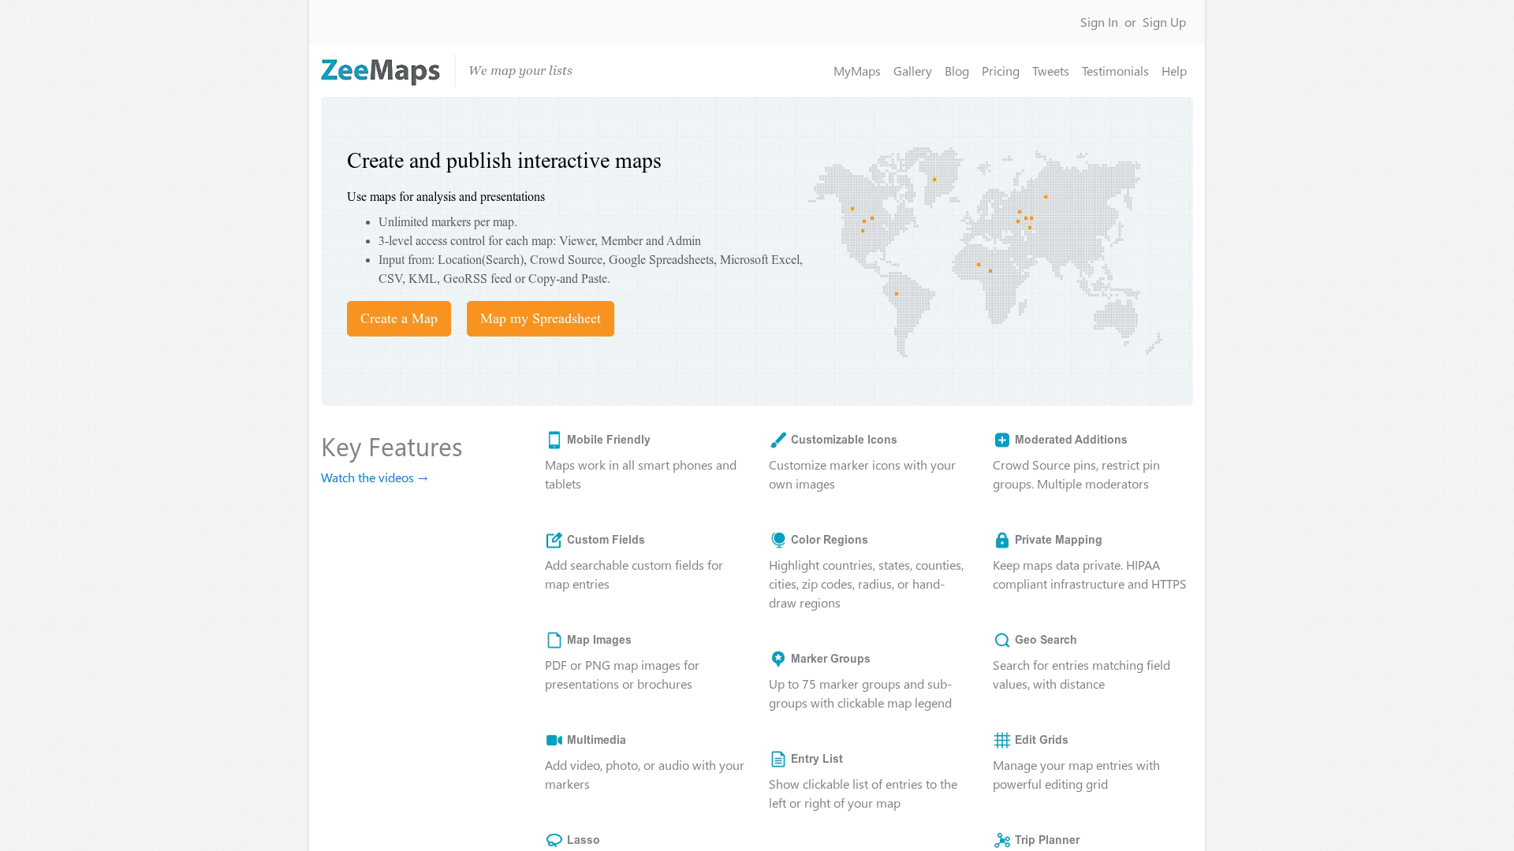Follow the Watch the videos link
The height and width of the screenshot is (851, 1514).
[375, 478]
